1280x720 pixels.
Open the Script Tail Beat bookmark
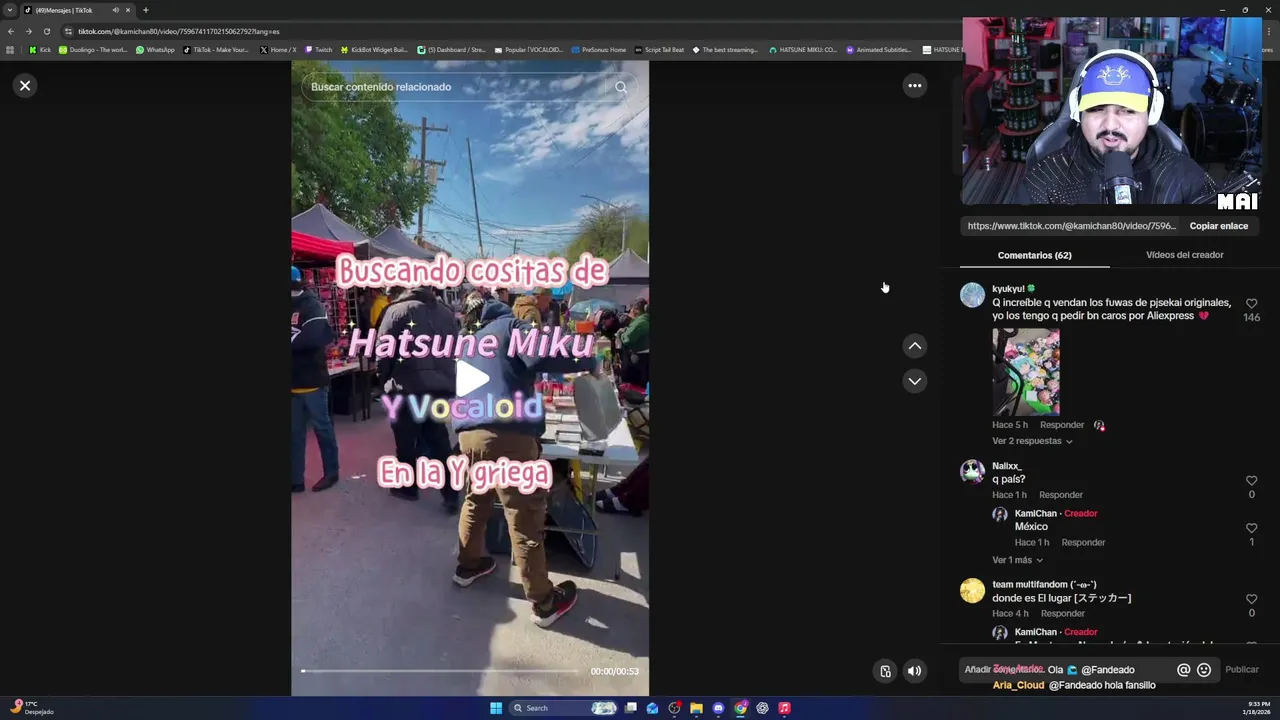click(660, 49)
